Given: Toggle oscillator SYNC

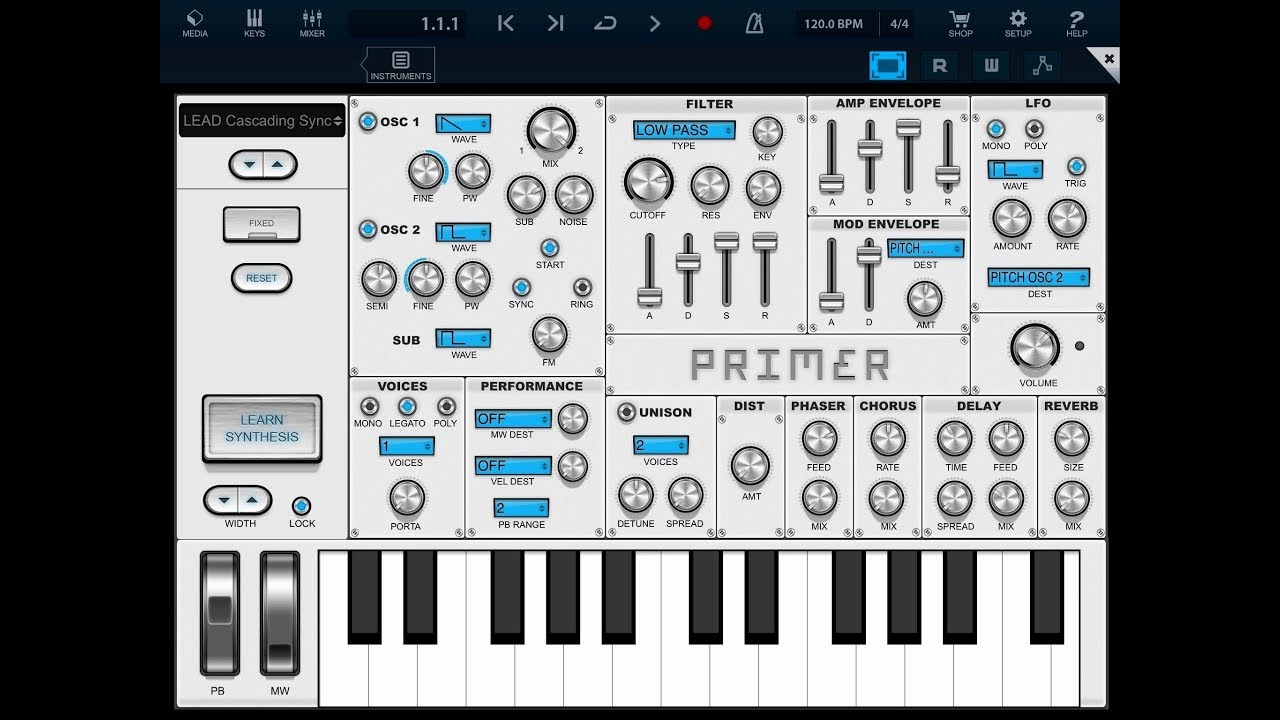Looking at the screenshot, I should [x=521, y=287].
